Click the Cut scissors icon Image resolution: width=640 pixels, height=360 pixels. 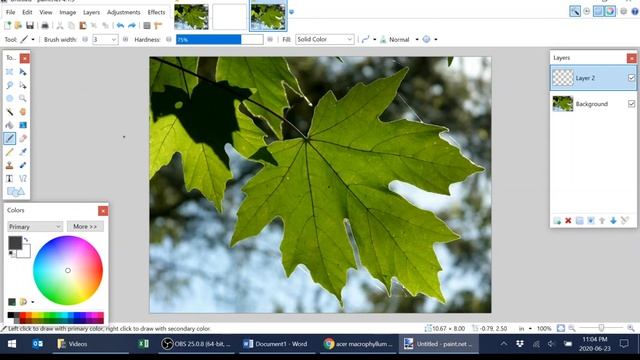[60, 26]
